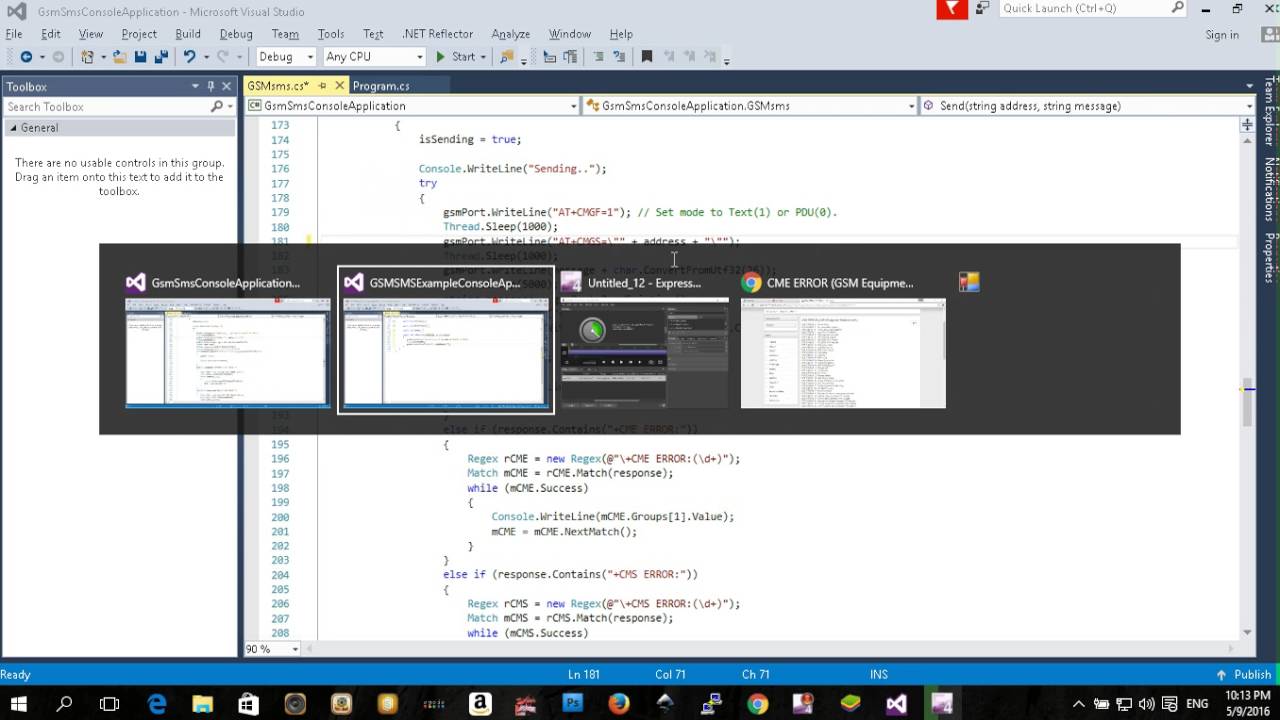Pin the GSMsms.cs tab
The height and width of the screenshot is (720, 1280).
pyautogui.click(x=322, y=86)
